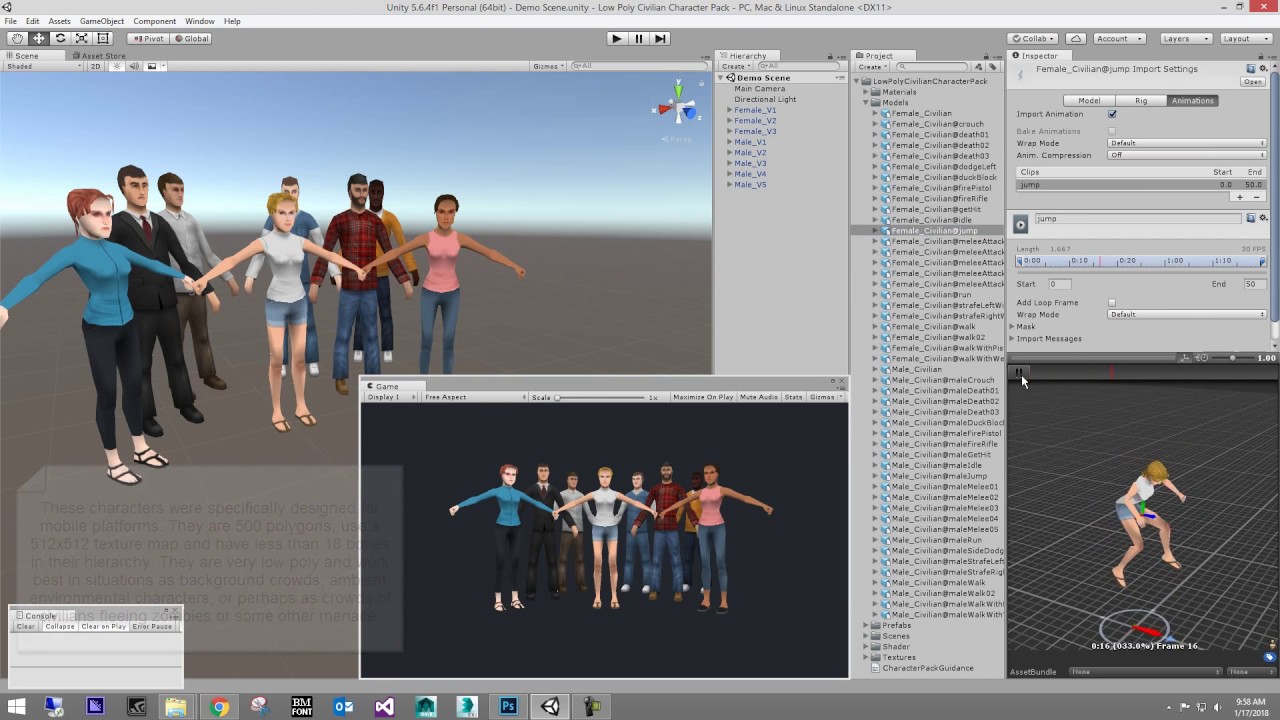Viewport: 1280px width, 720px height.
Task: Select the Rect Transform tool
Action: pyautogui.click(x=103, y=38)
